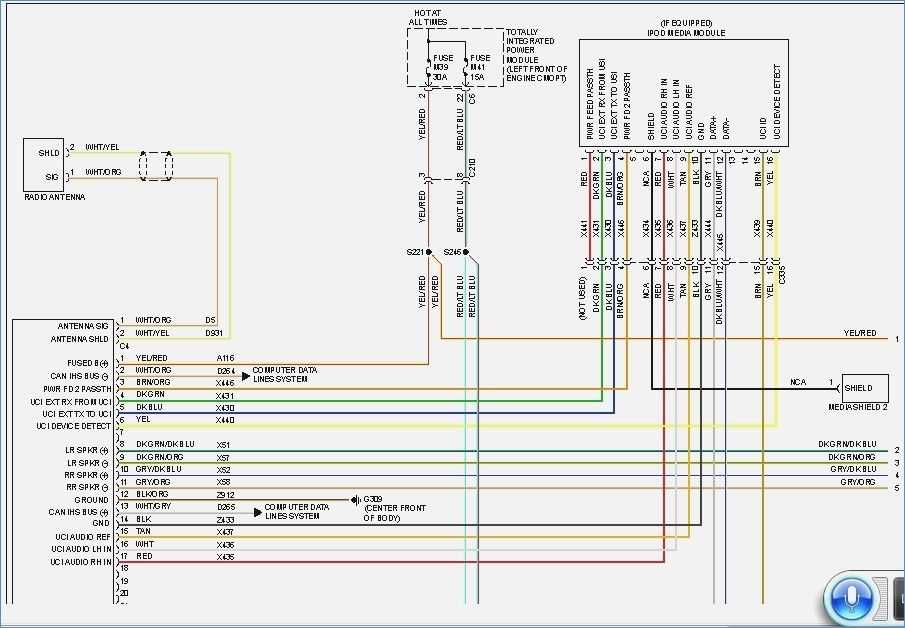Click the blue microphone icon at bottom right
This screenshot has height=628, width=905.
point(851,597)
